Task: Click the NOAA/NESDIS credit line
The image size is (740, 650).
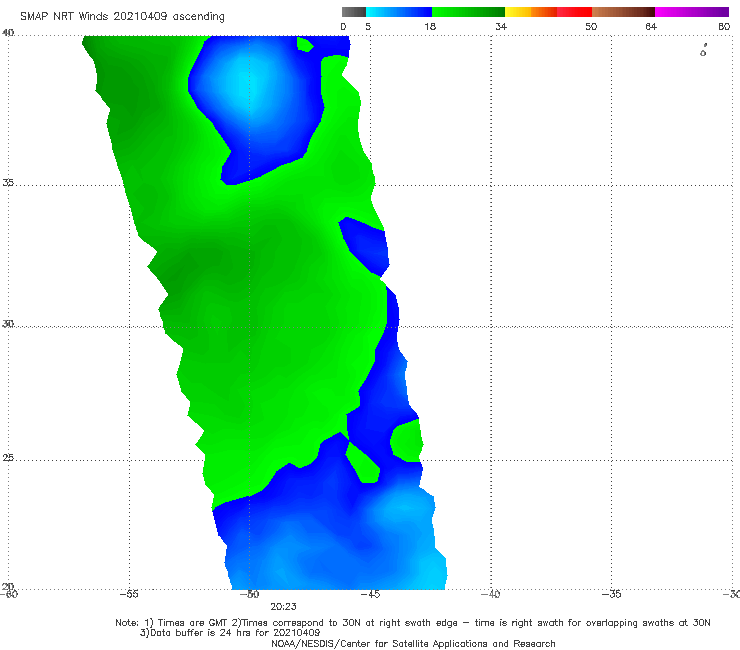Action: 413,643
